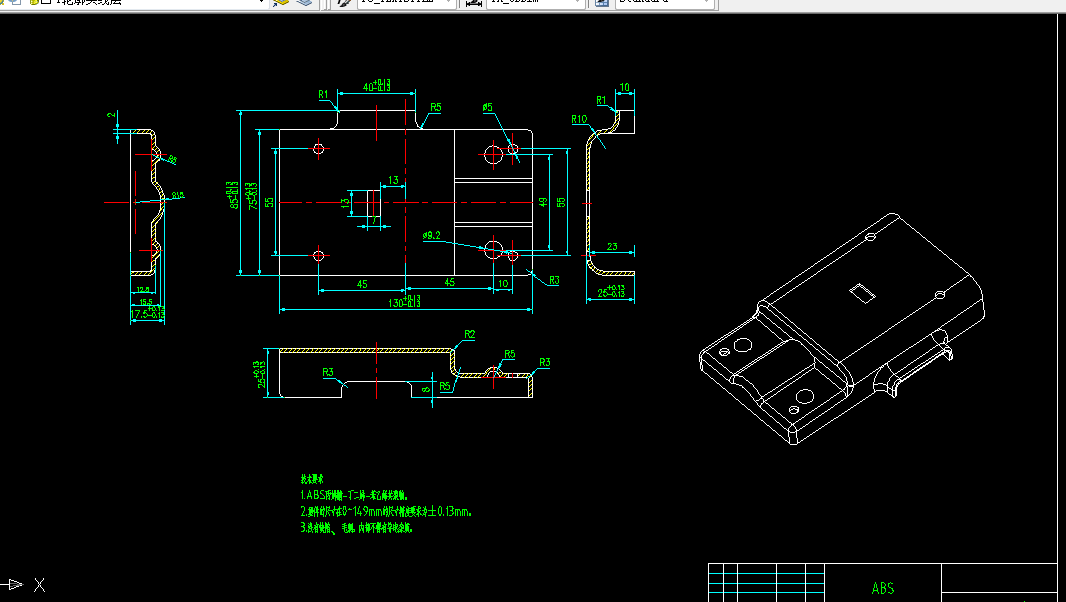This screenshot has width=1066, height=602.
Task: Select note line 1 starting with ABS
Action: click(354, 495)
